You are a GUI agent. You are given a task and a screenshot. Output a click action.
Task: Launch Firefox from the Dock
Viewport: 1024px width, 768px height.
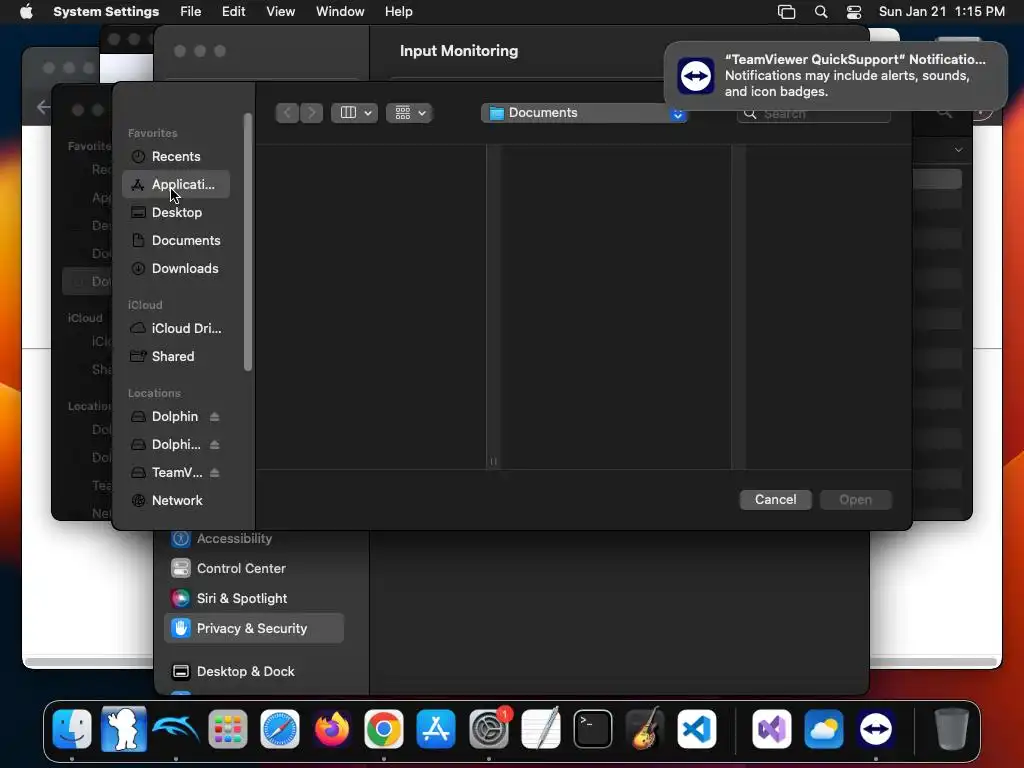pyautogui.click(x=332, y=729)
